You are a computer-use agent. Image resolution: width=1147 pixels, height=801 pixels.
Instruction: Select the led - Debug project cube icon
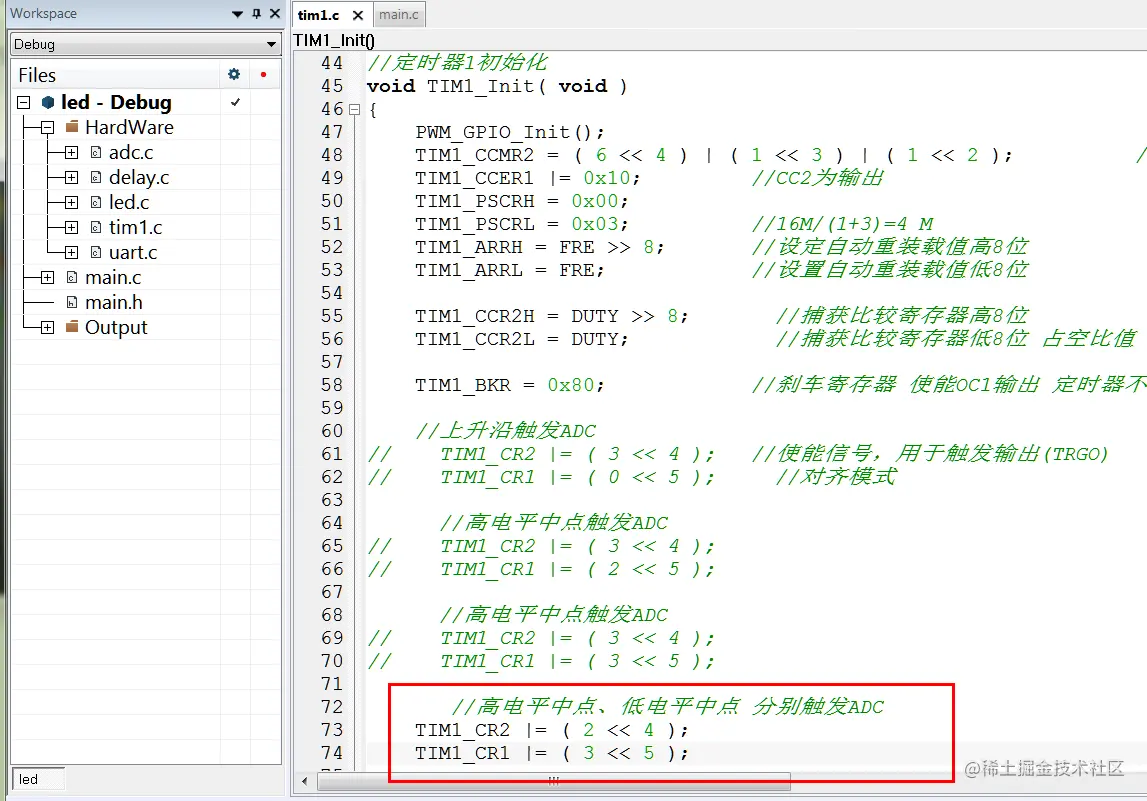[48, 102]
